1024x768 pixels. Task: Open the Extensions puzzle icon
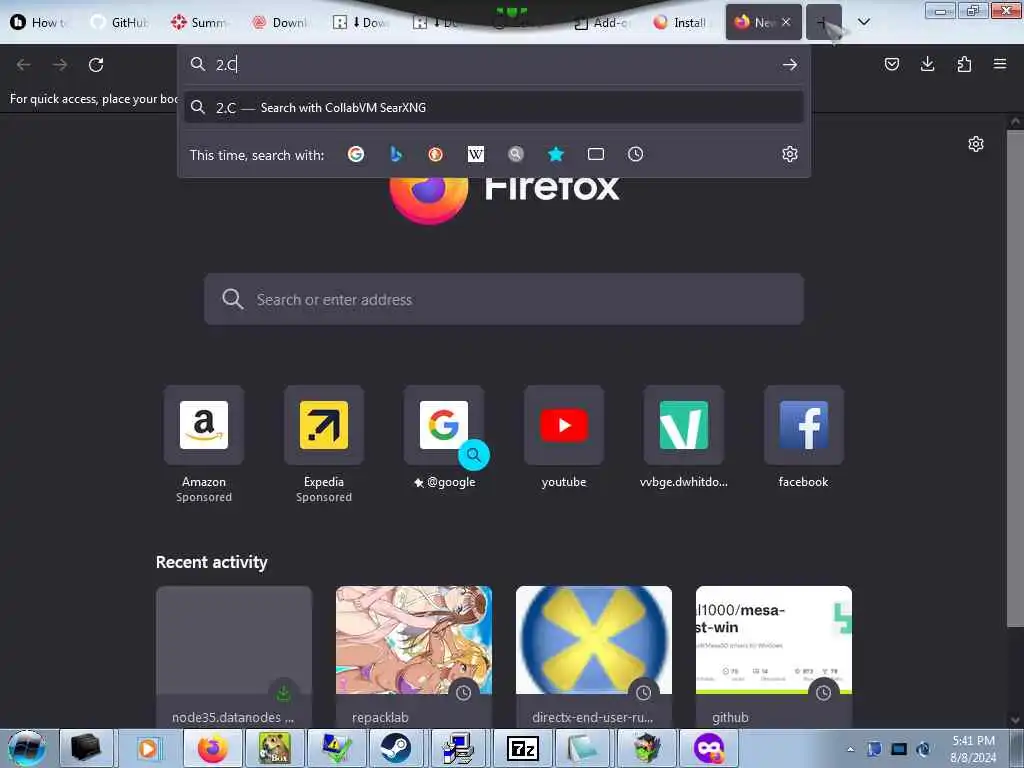[x=964, y=64]
